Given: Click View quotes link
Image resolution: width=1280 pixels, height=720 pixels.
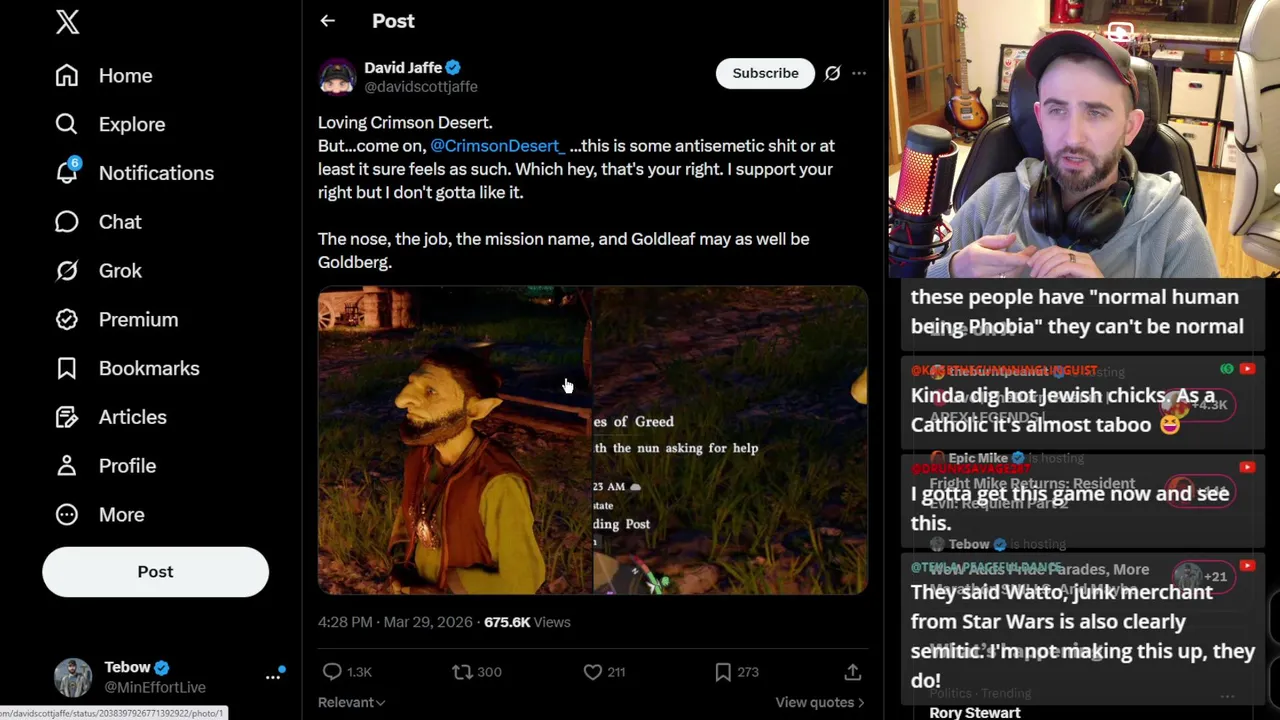Looking at the screenshot, I should 820,702.
